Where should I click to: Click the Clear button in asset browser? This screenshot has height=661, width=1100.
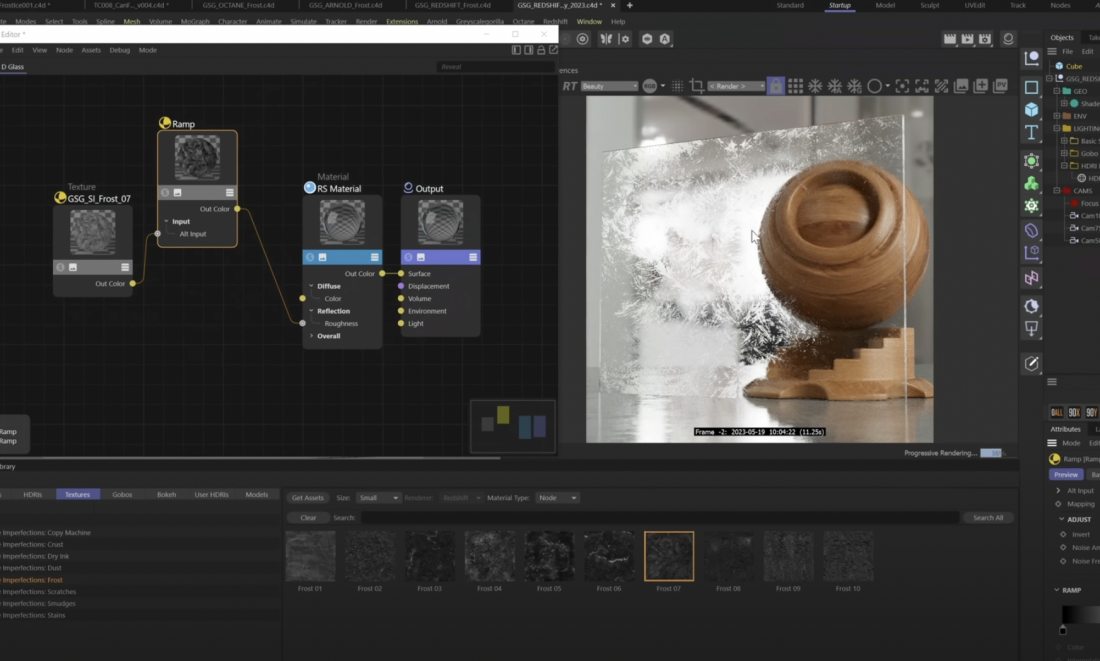pyautogui.click(x=308, y=517)
